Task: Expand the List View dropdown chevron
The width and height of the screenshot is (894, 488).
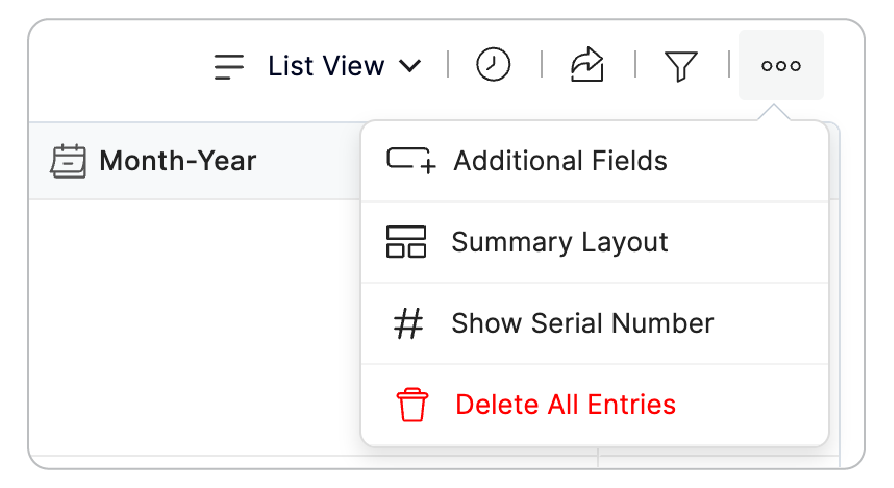Action: 410,67
